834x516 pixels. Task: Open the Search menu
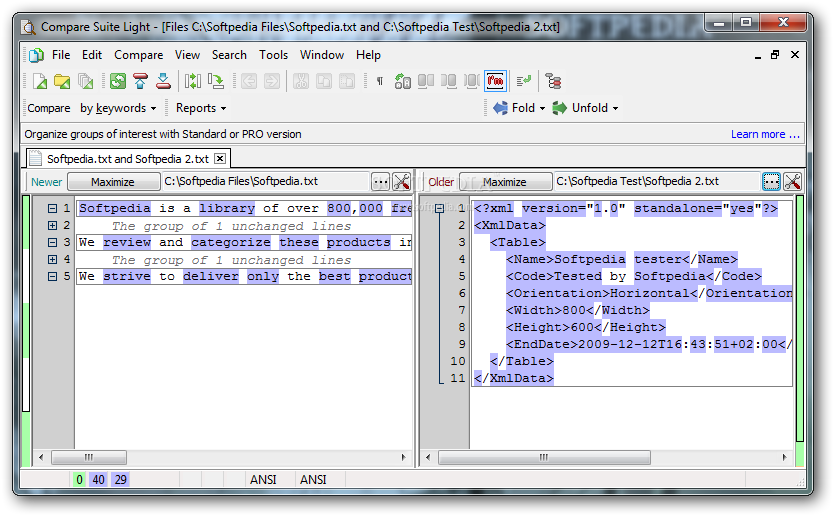click(229, 55)
